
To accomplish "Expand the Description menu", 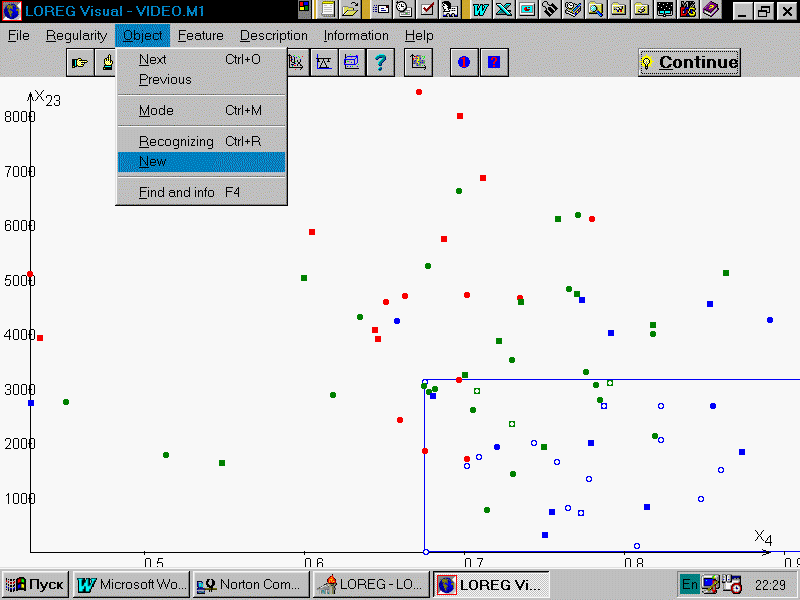I will pos(273,35).
